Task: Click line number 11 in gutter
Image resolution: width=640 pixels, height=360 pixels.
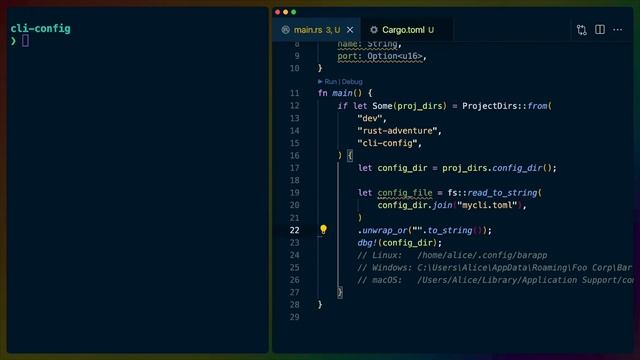Action: click(x=294, y=93)
